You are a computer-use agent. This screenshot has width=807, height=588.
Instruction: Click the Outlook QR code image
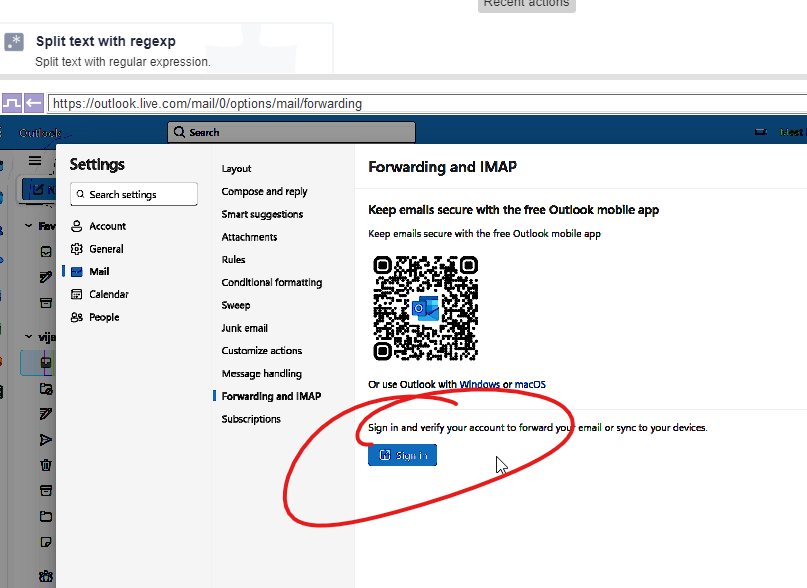pyautogui.click(x=425, y=308)
